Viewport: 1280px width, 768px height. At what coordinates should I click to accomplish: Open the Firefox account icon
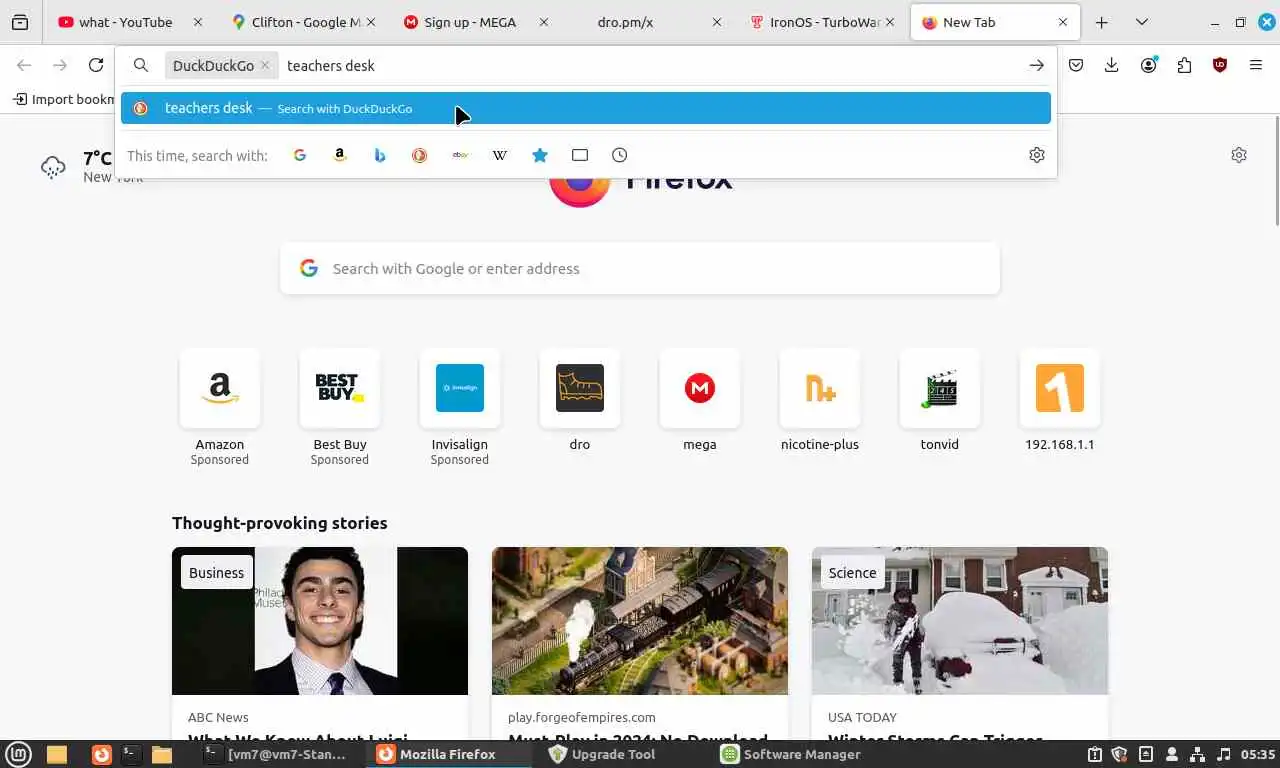1149,65
